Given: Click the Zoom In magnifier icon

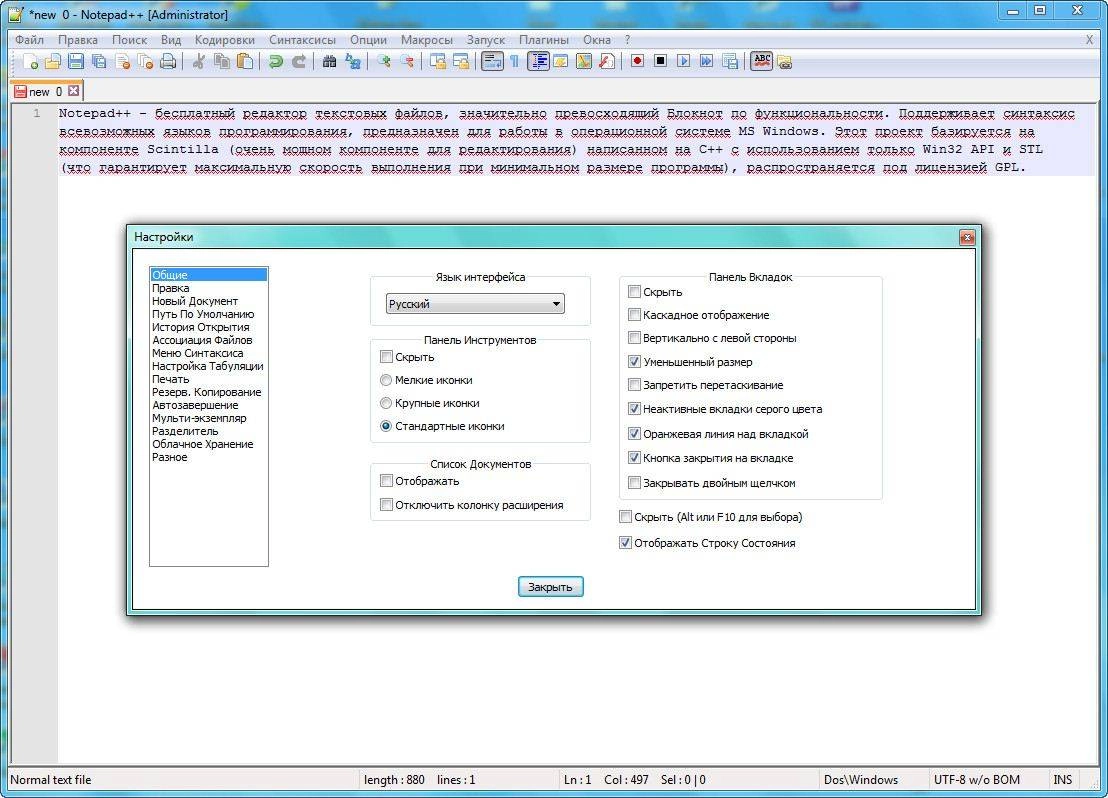Looking at the screenshot, I should click(384, 61).
